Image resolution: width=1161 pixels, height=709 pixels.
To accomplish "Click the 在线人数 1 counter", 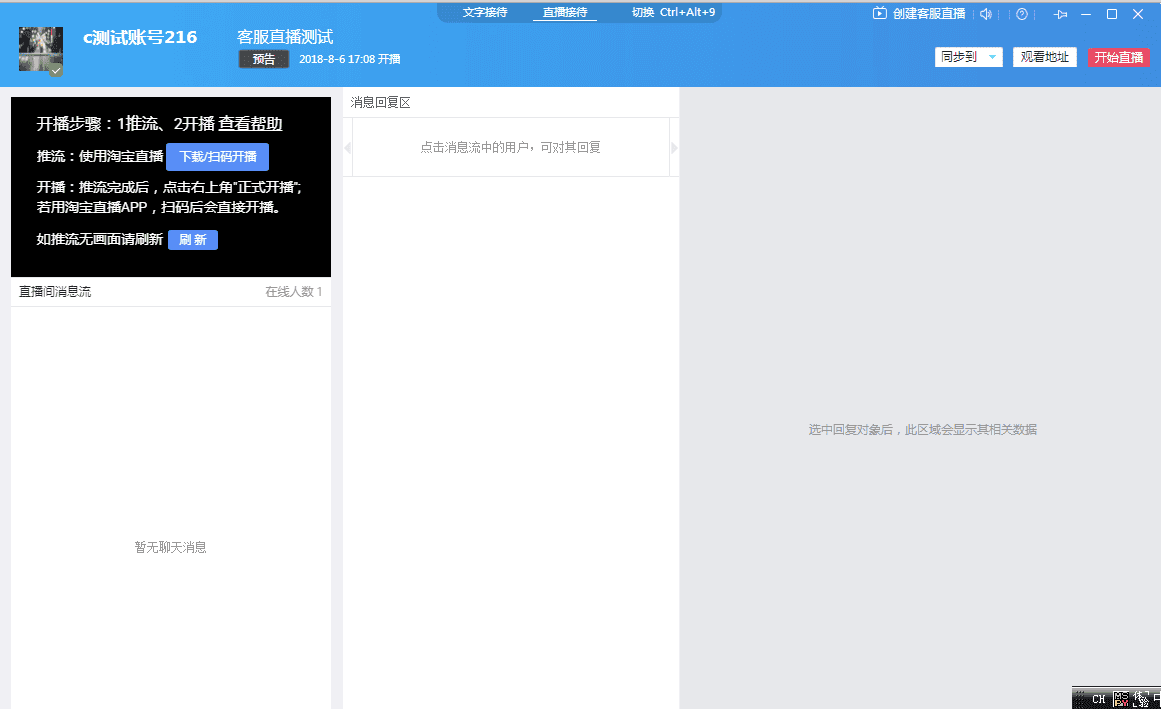I will point(293,292).
